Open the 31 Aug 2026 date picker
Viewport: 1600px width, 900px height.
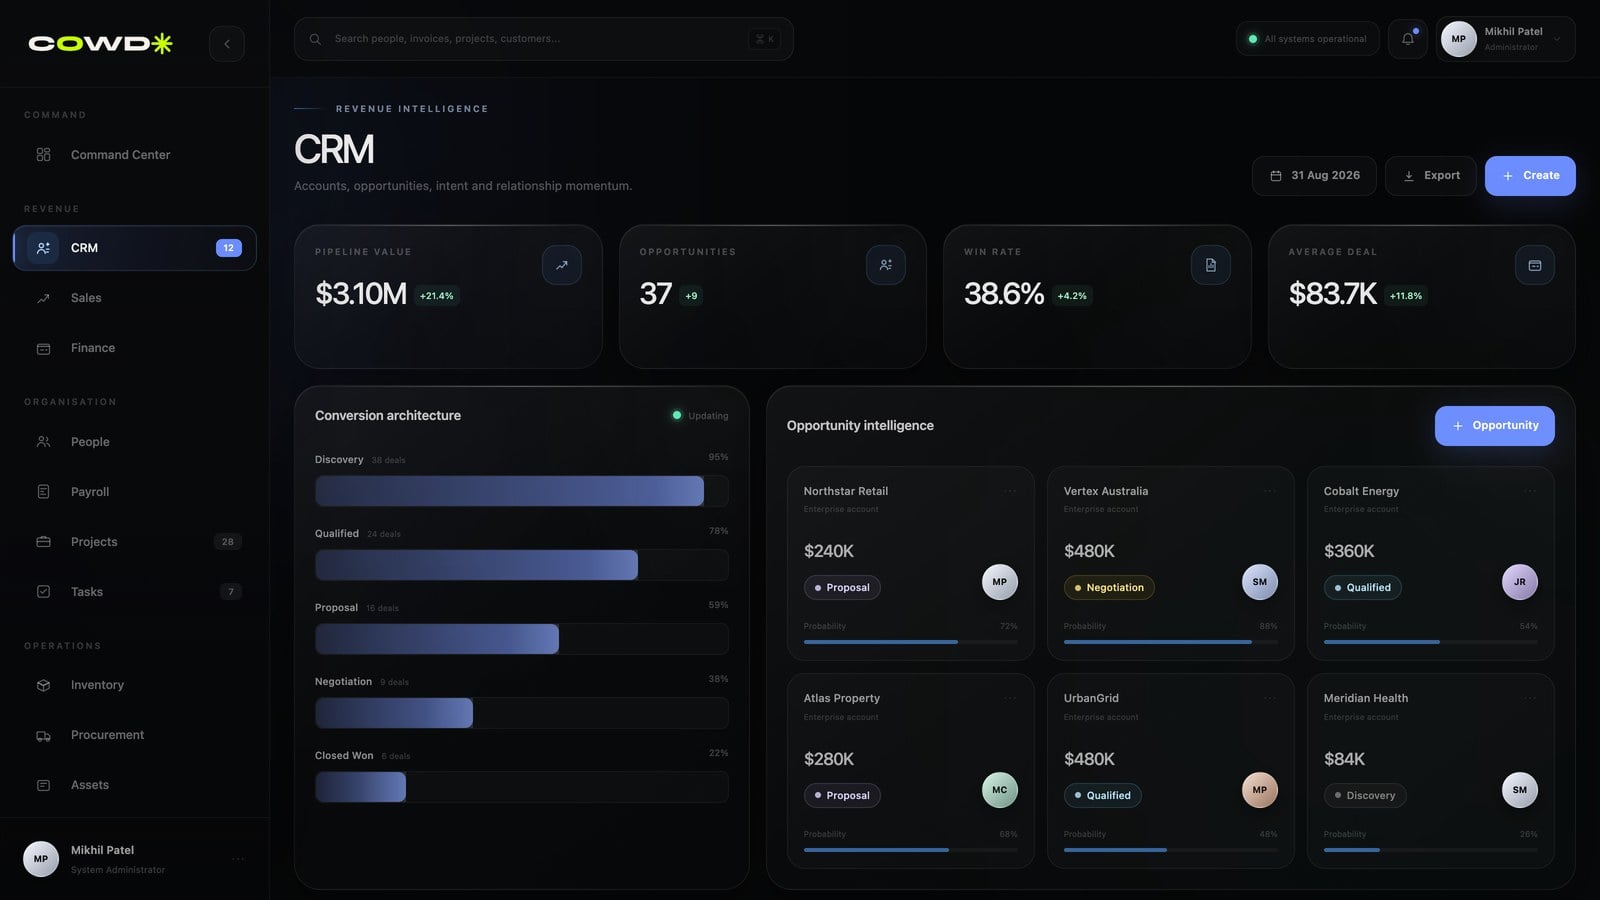pyautogui.click(x=1314, y=176)
